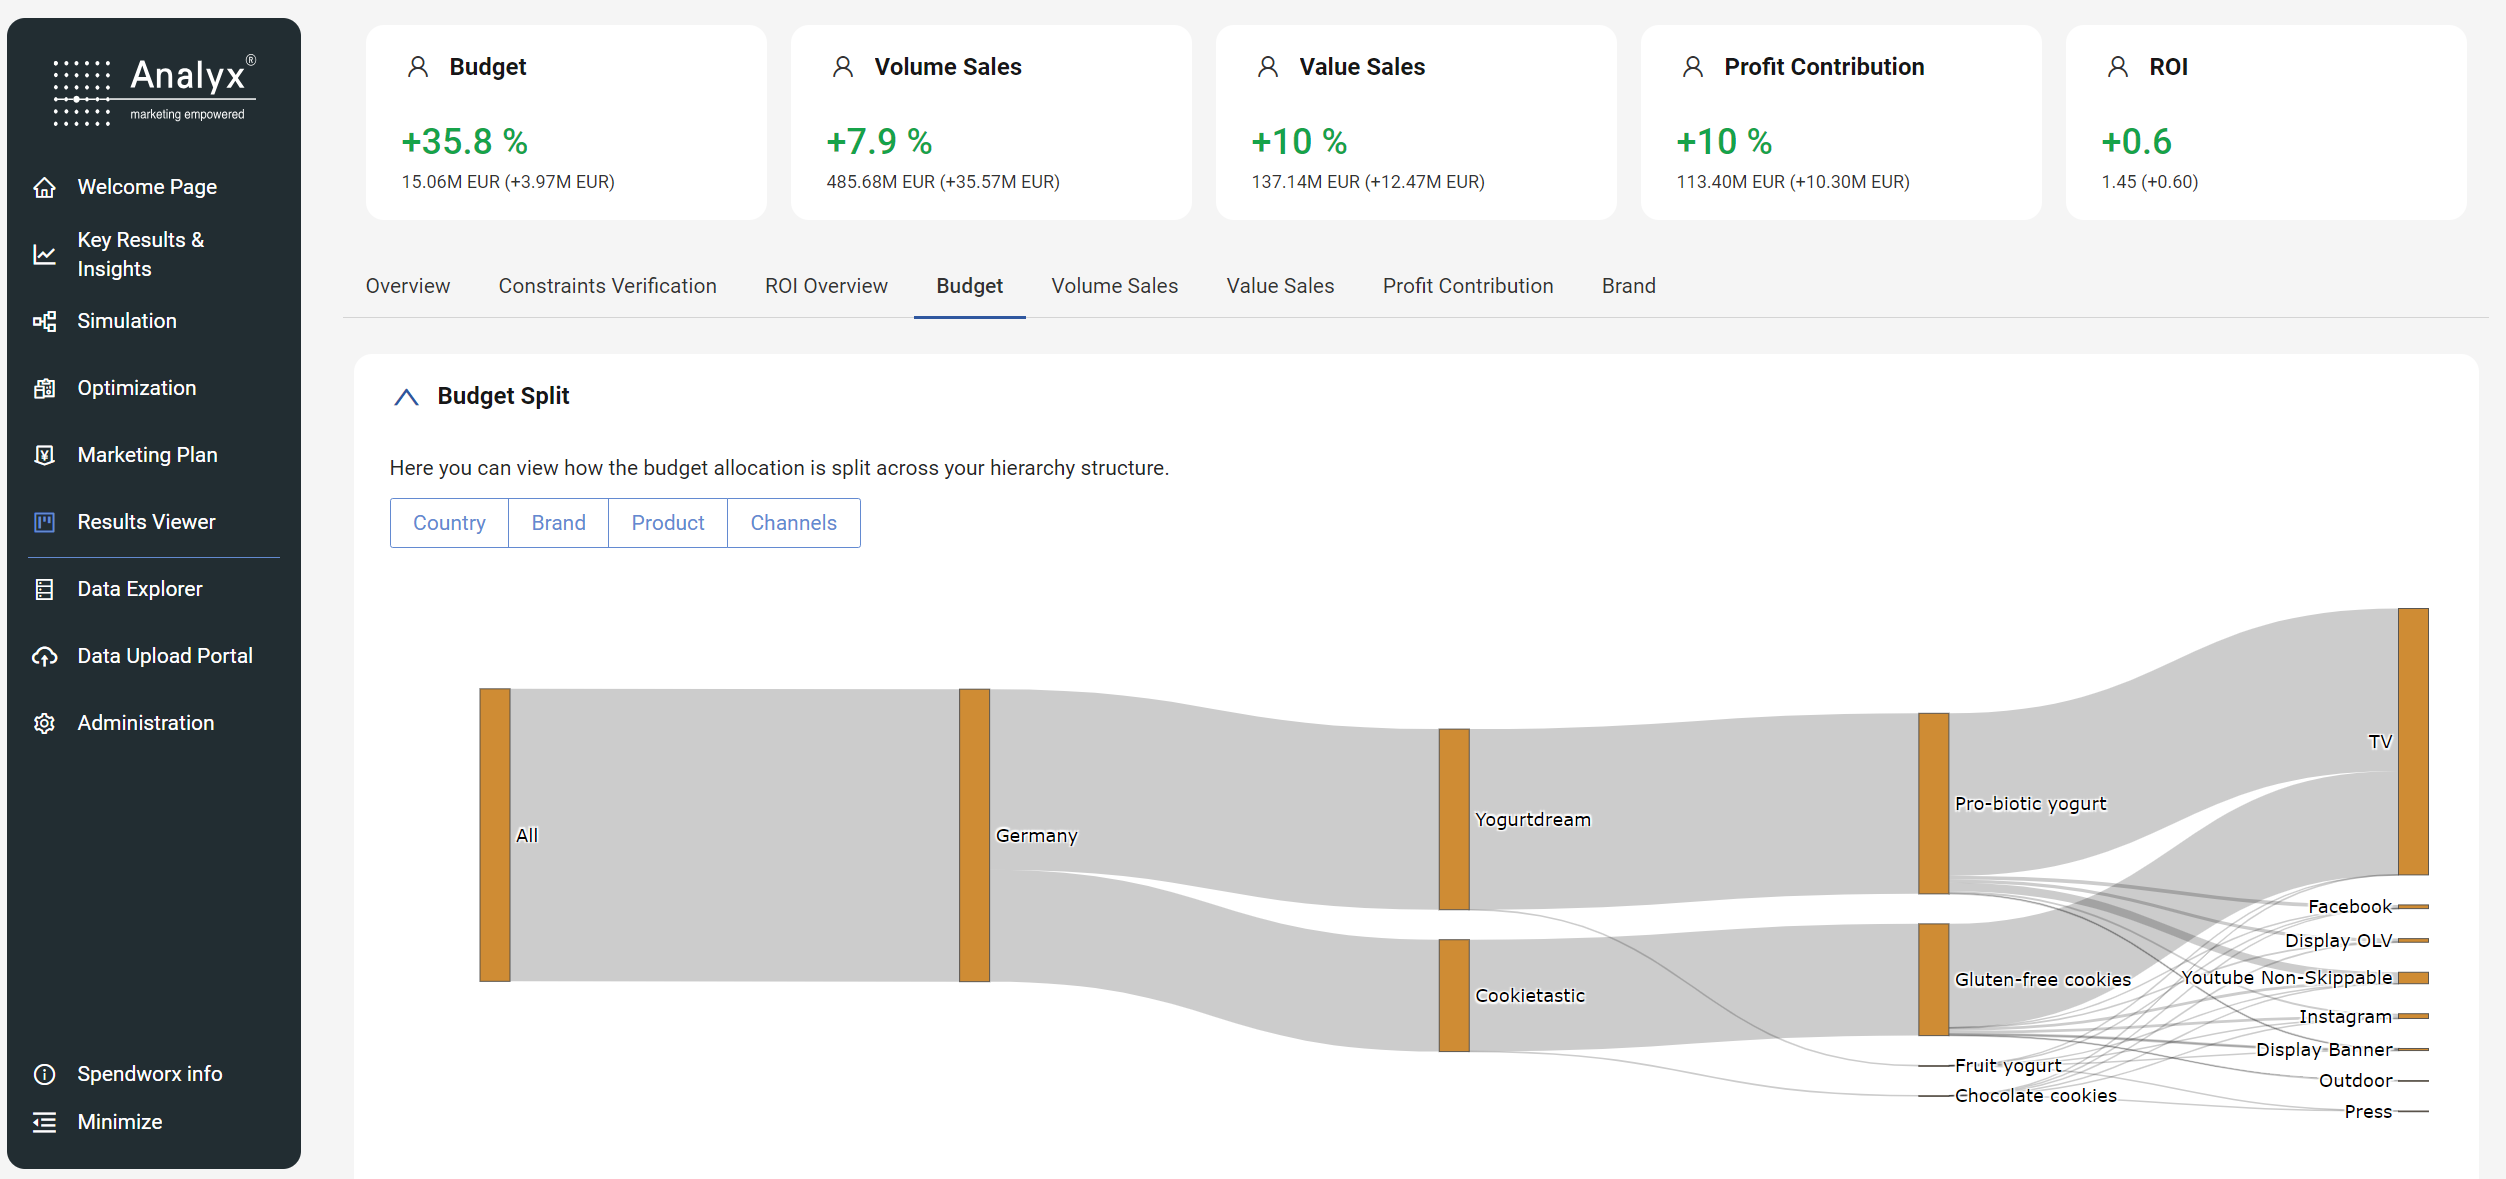The height and width of the screenshot is (1179, 2506).
Task: Open Marketing Plan icon in sidebar
Action: (44, 455)
